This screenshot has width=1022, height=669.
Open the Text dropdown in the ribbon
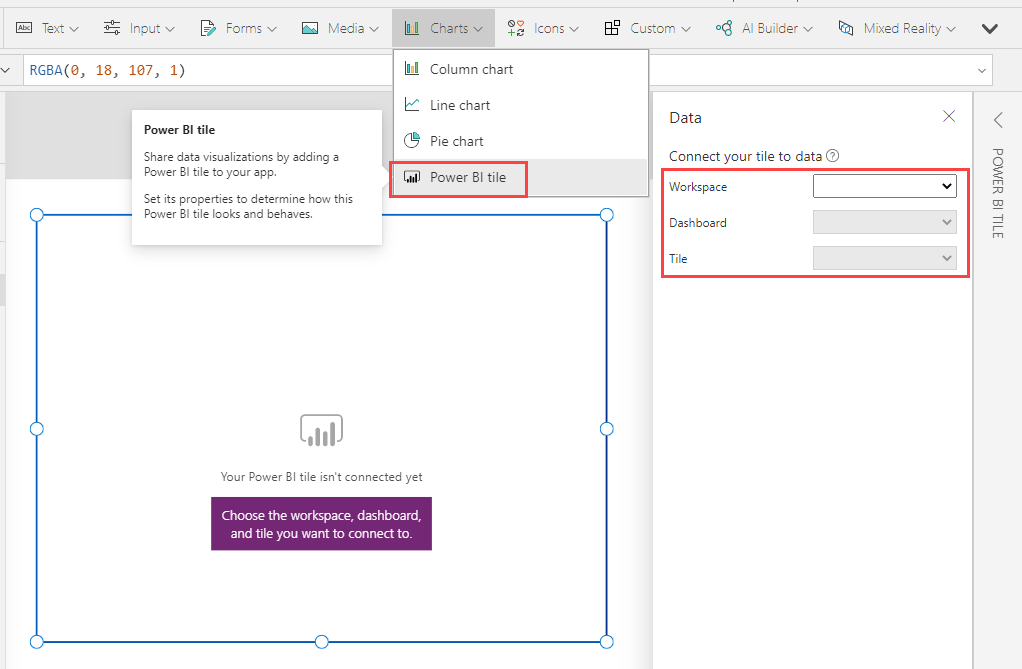[x=47, y=28]
